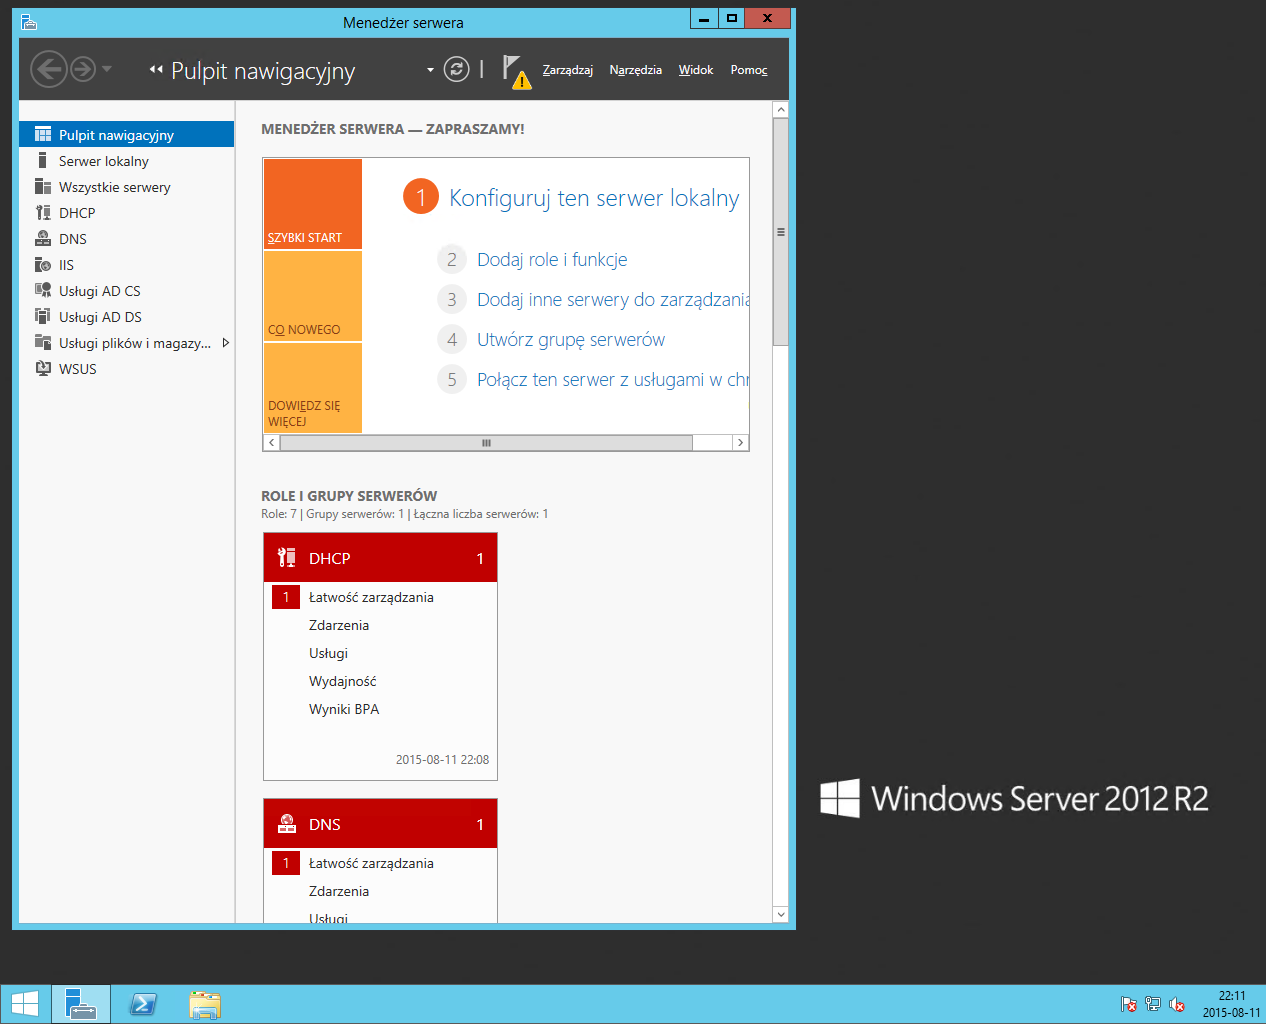Click the Dodaj role i funkcje link

pyautogui.click(x=552, y=260)
